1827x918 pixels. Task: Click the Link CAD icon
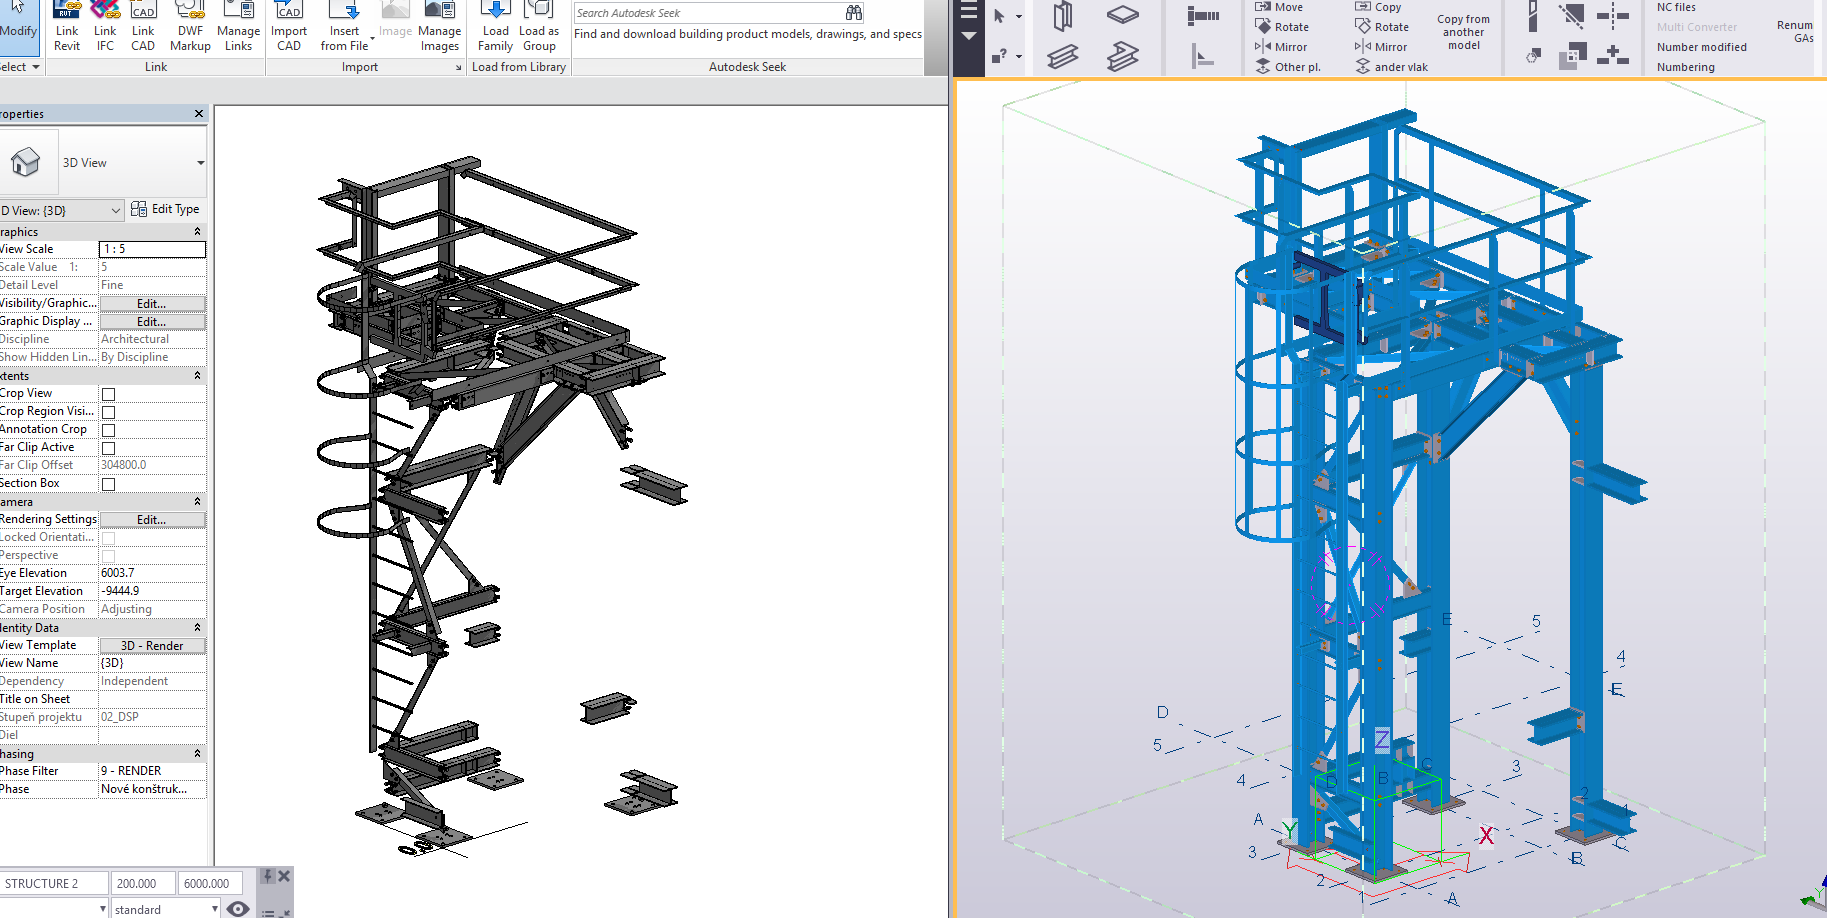tap(143, 26)
